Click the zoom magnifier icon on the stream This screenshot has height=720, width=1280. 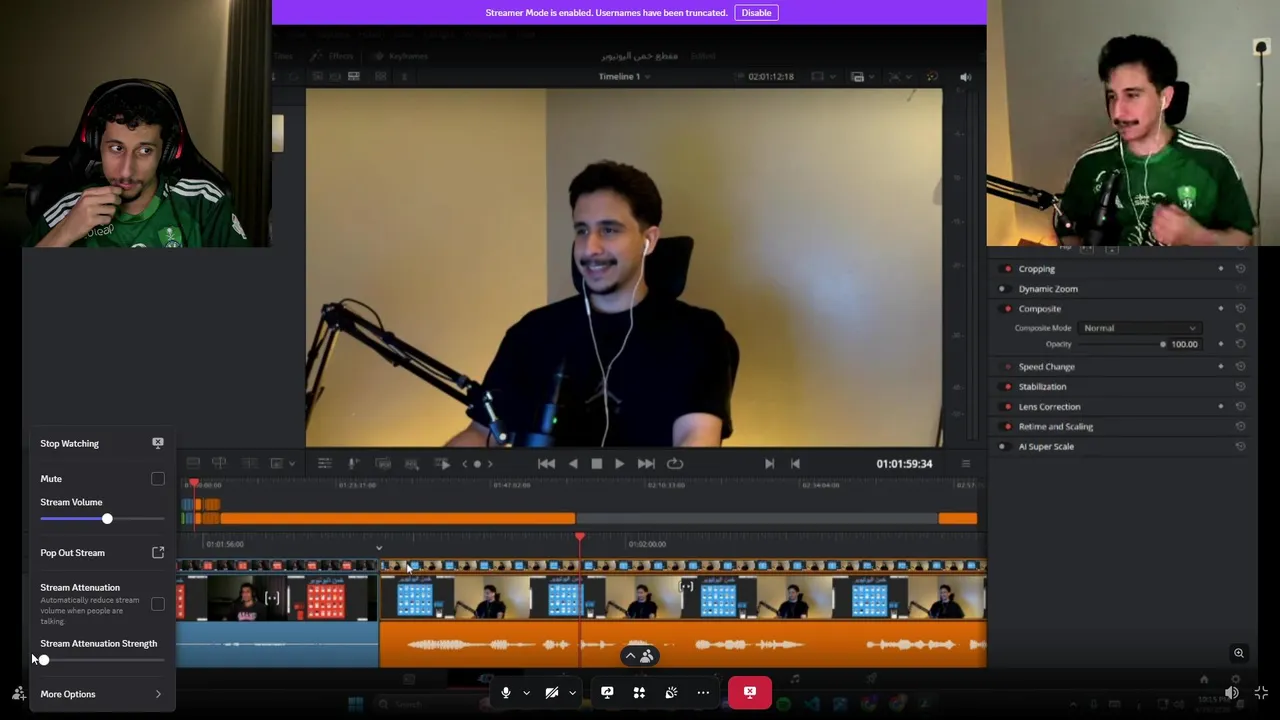1239,653
